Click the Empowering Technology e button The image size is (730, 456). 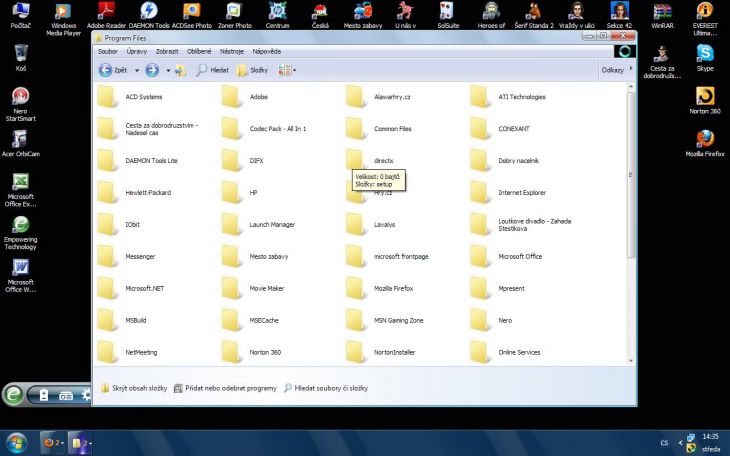pos(14,395)
